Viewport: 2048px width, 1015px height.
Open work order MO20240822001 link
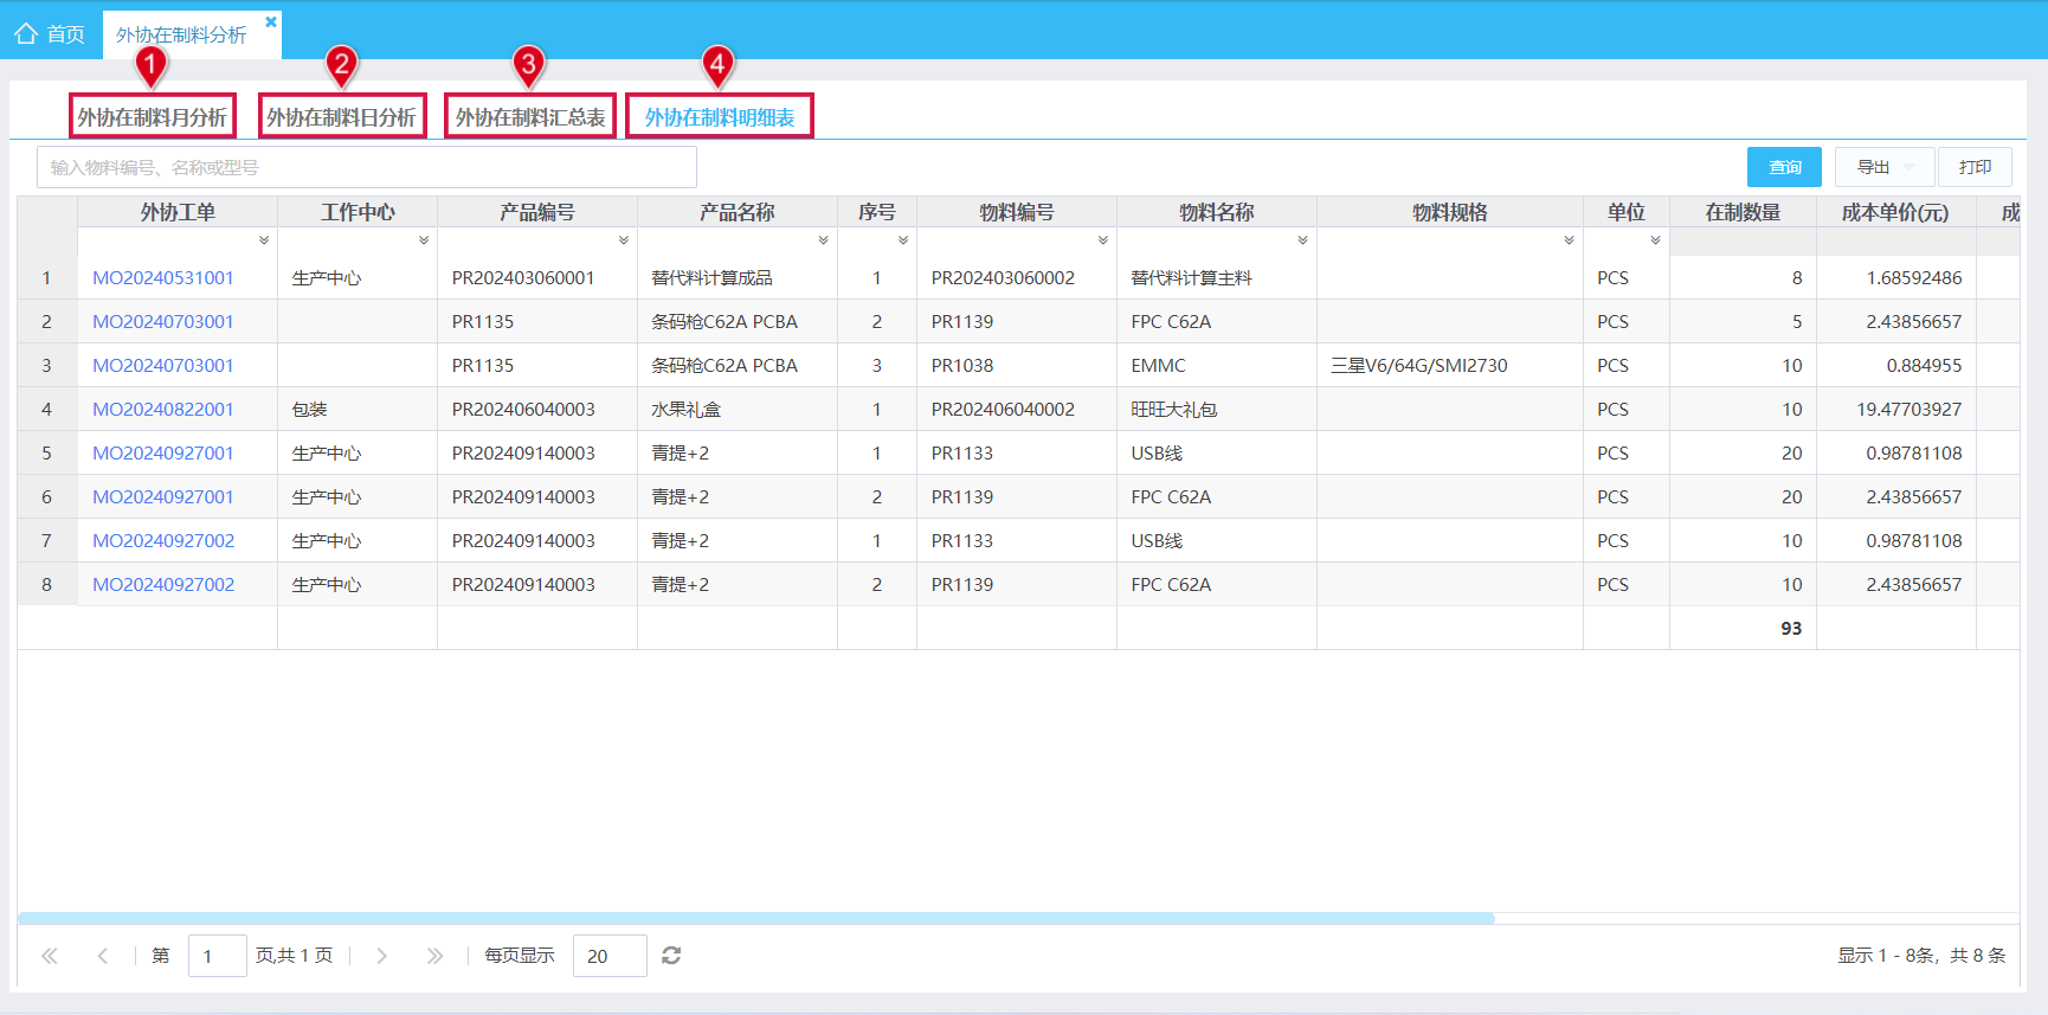(x=163, y=409)
